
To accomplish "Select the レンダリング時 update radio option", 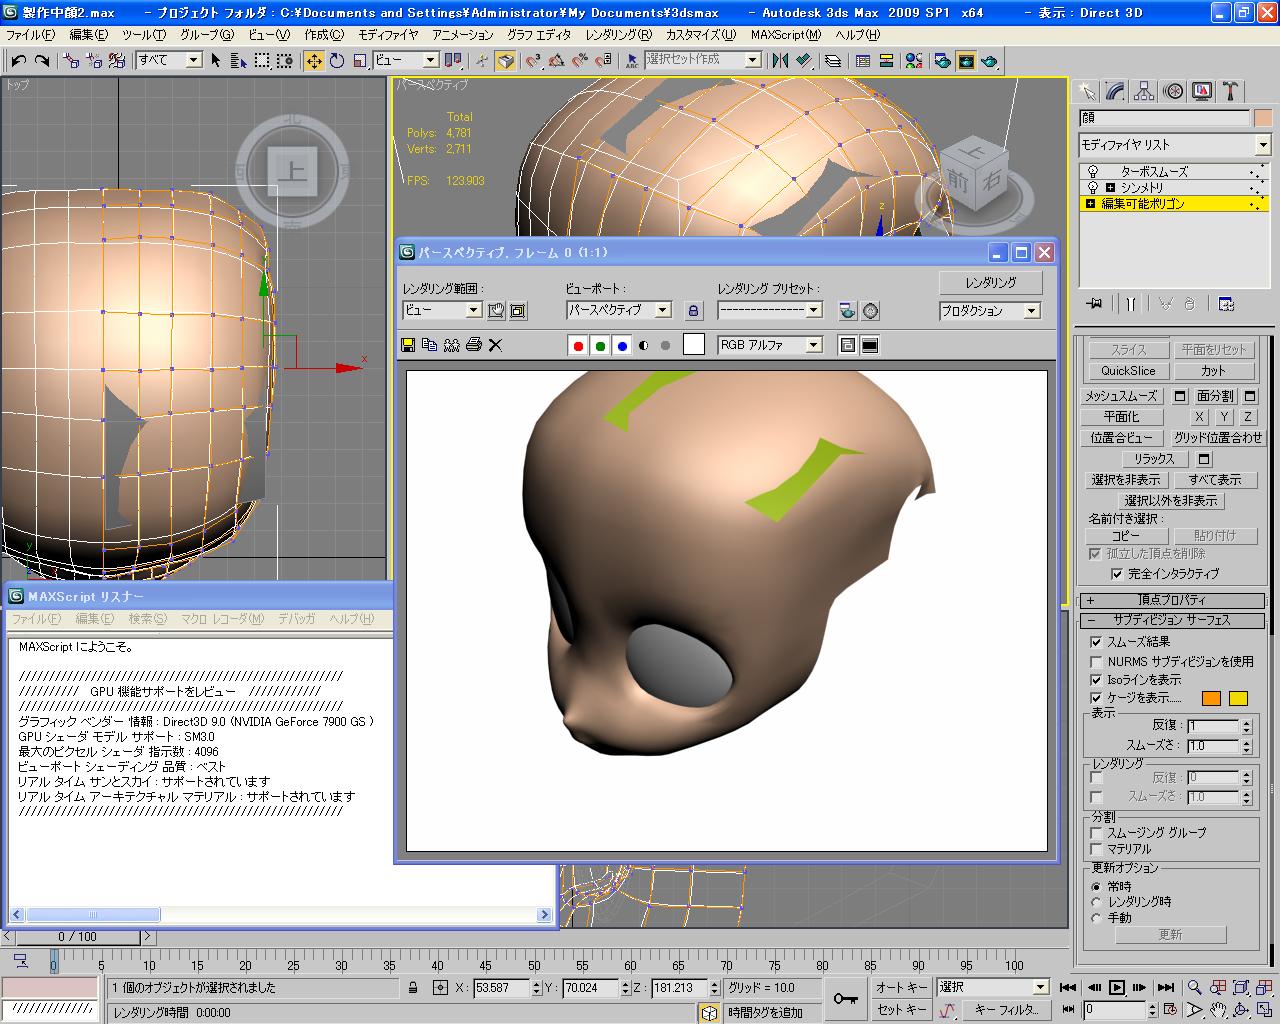I will 1097,902.
